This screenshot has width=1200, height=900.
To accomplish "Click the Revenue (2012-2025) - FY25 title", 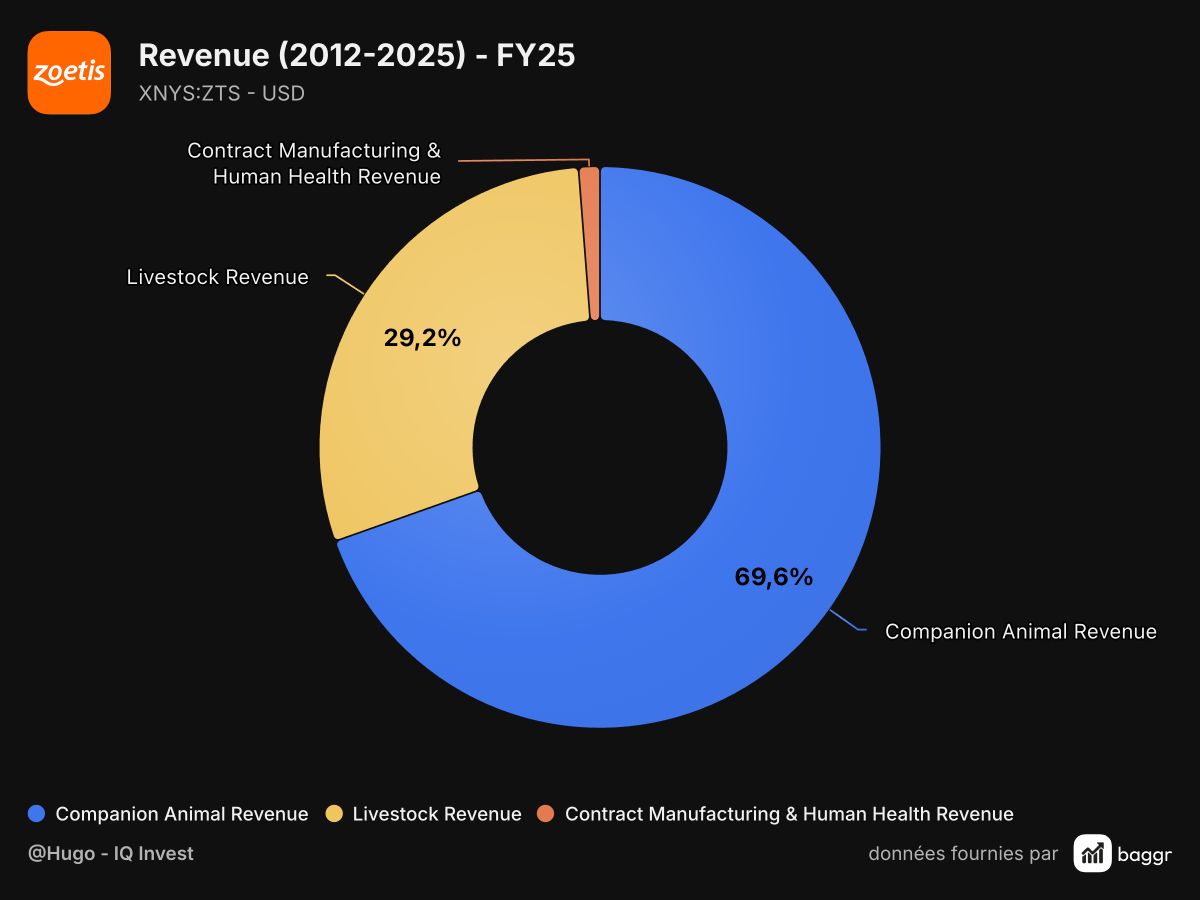I will pos(357,55).
